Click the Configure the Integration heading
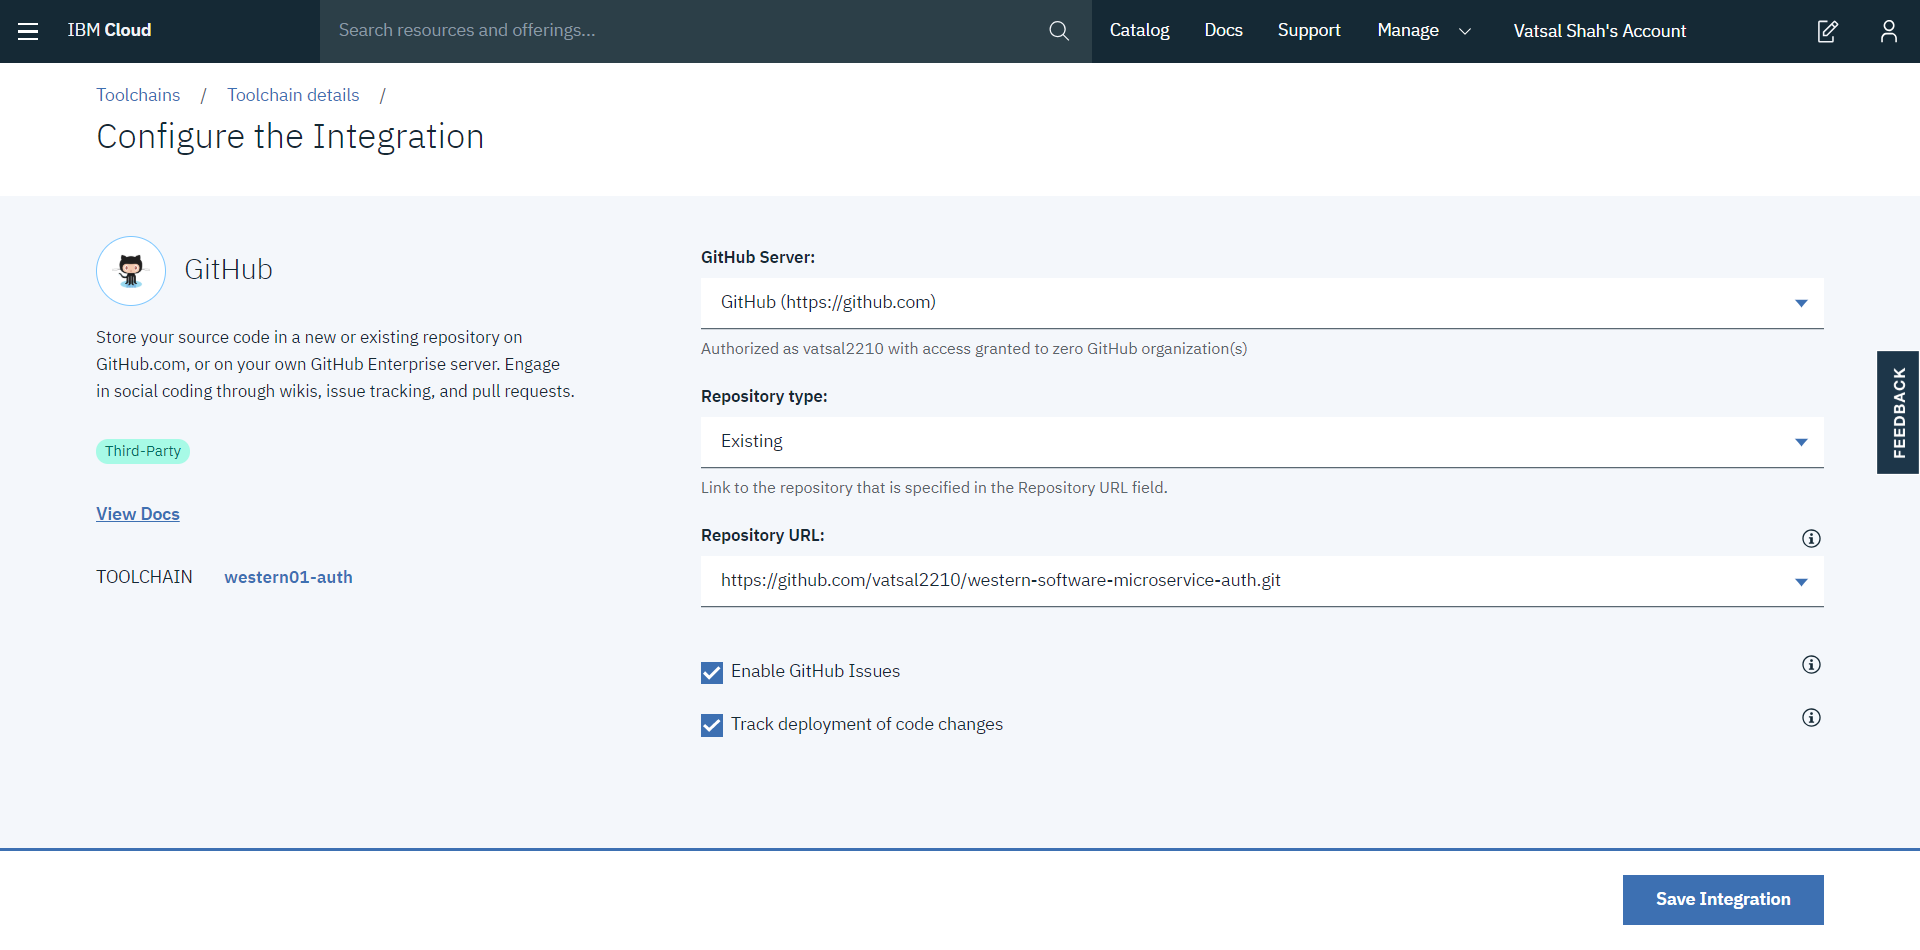 [x=290, y=136]
